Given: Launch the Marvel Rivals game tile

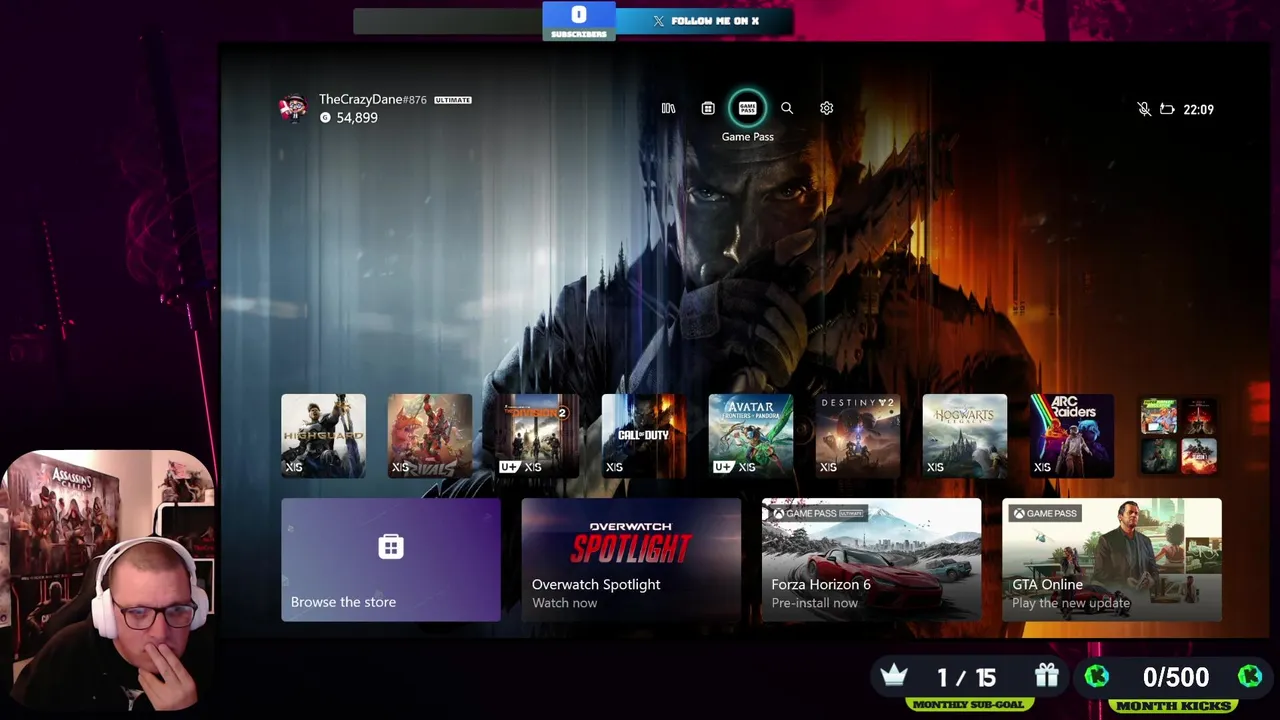Looking at the screenshot, I should coord(430,436).
